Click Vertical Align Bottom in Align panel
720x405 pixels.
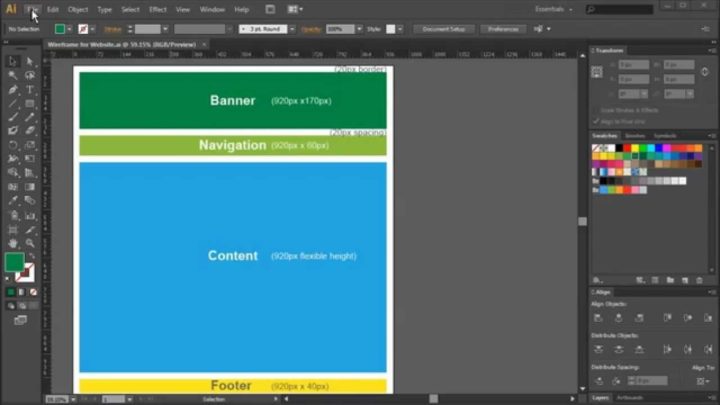click(x=708, y=318)
